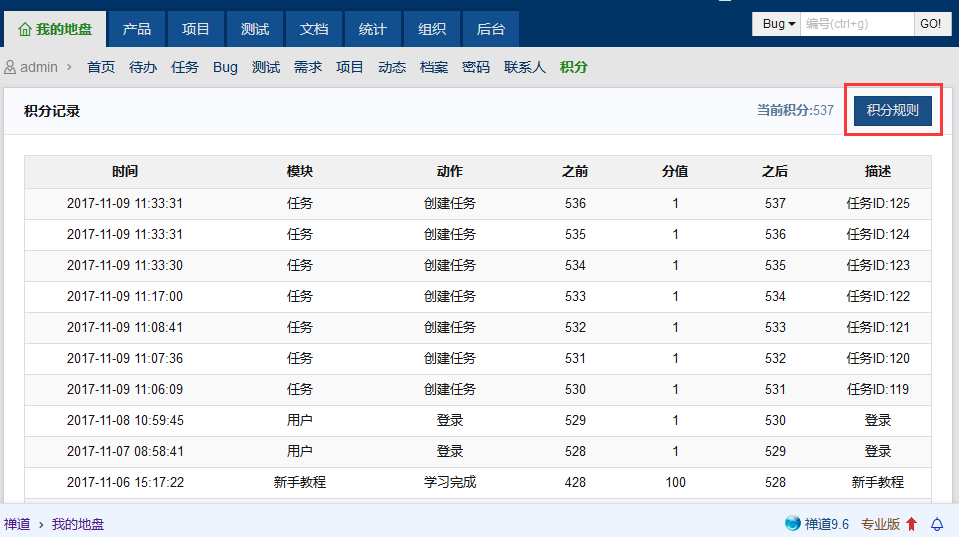The image size is (959, 537).
Task: Focus the 编号 search input field
Action: click(857, 24)
